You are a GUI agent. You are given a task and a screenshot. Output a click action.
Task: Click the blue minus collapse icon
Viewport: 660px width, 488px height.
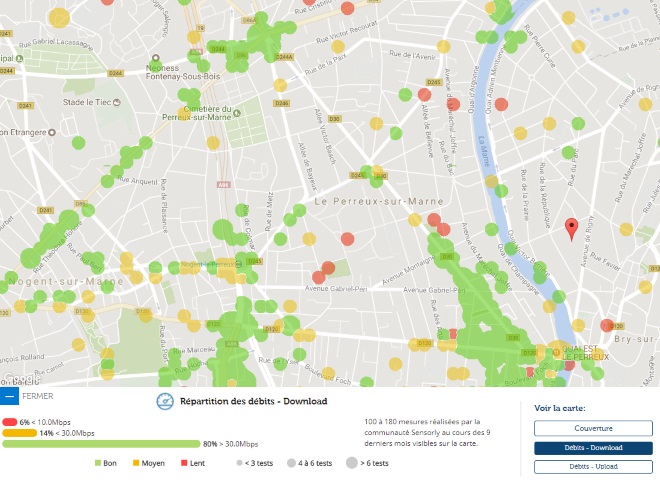12,394
